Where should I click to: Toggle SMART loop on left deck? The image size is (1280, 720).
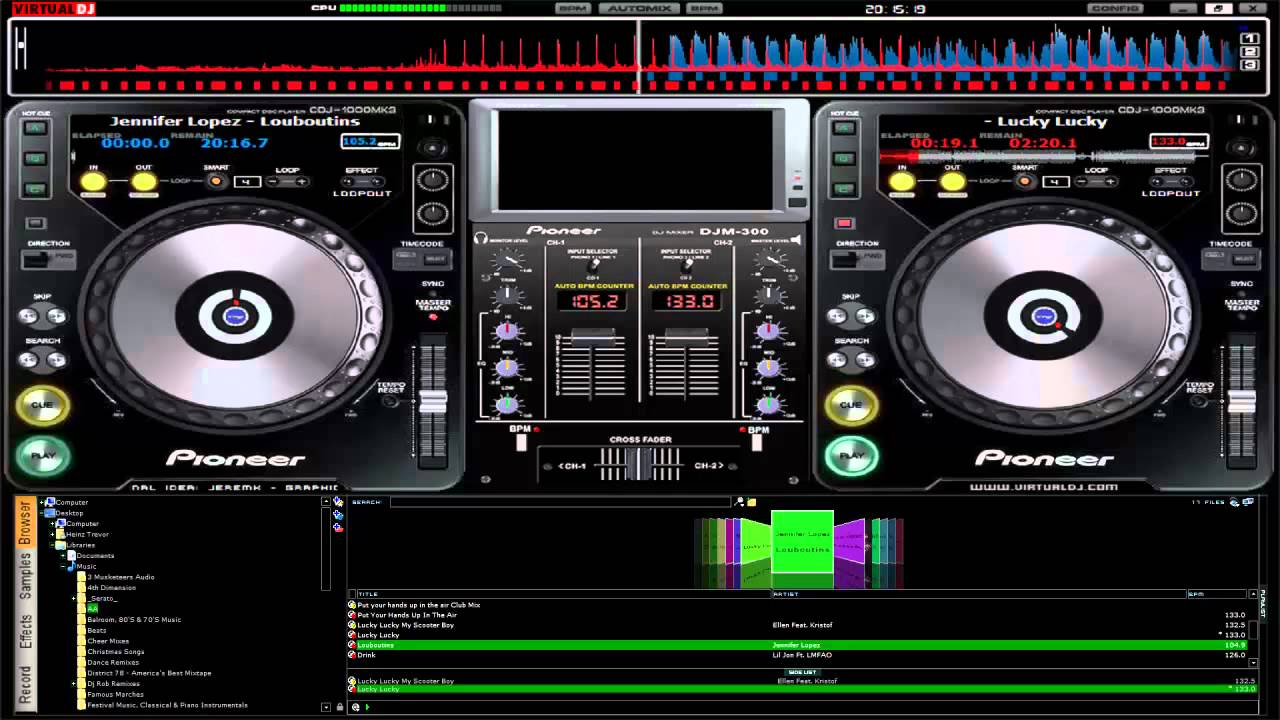point(215,181)
